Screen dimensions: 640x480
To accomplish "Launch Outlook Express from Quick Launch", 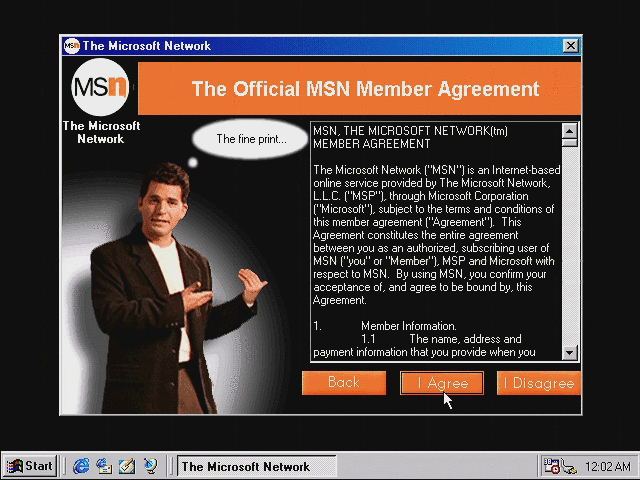I will tap(104, 466).
